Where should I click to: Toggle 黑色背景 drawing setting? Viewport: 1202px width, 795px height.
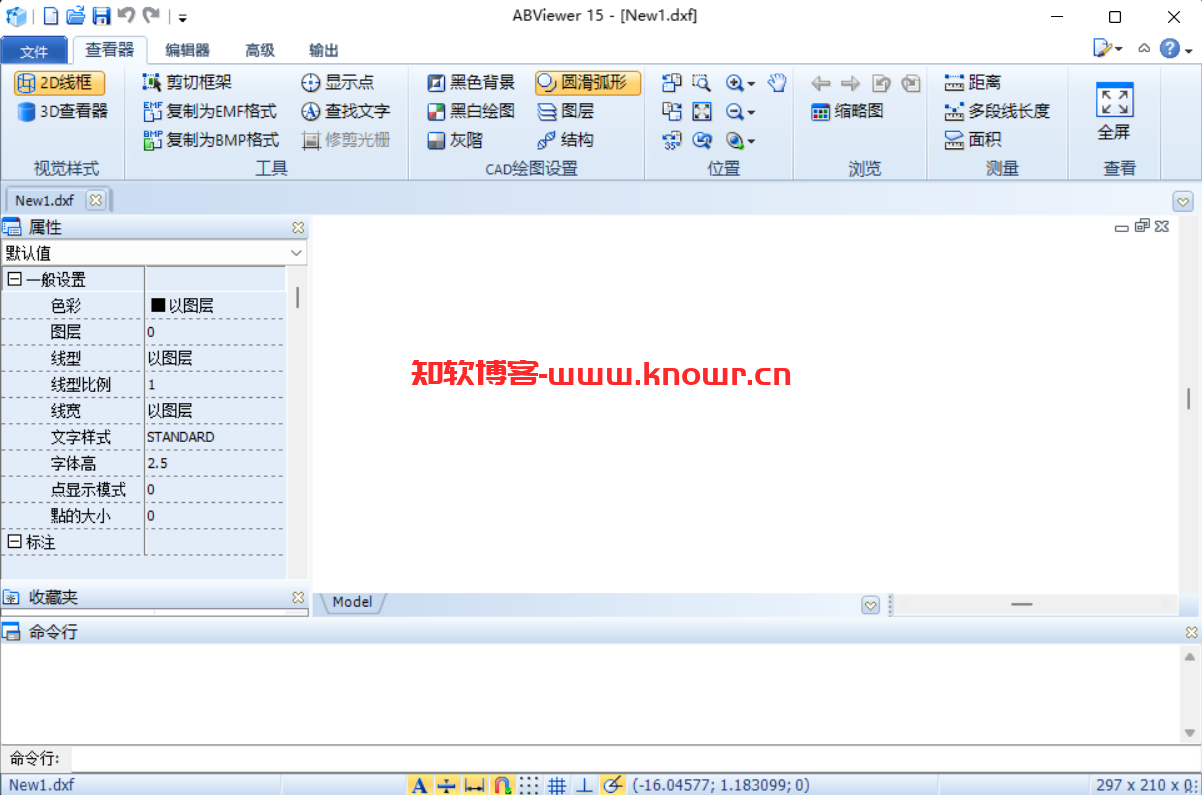[x=471, y=83]
